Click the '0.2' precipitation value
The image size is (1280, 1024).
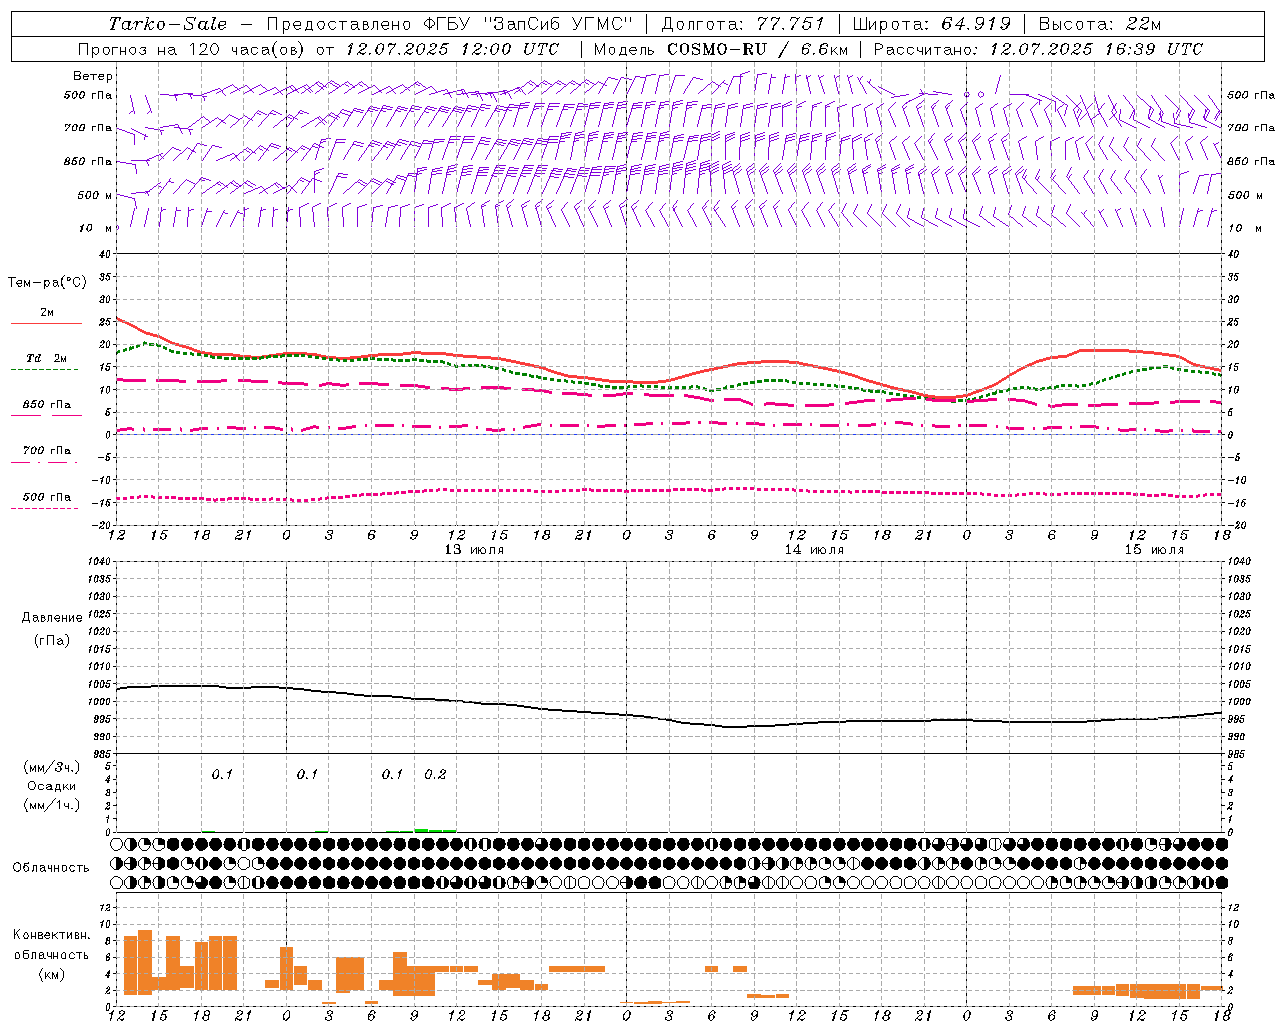click(435, 774)
